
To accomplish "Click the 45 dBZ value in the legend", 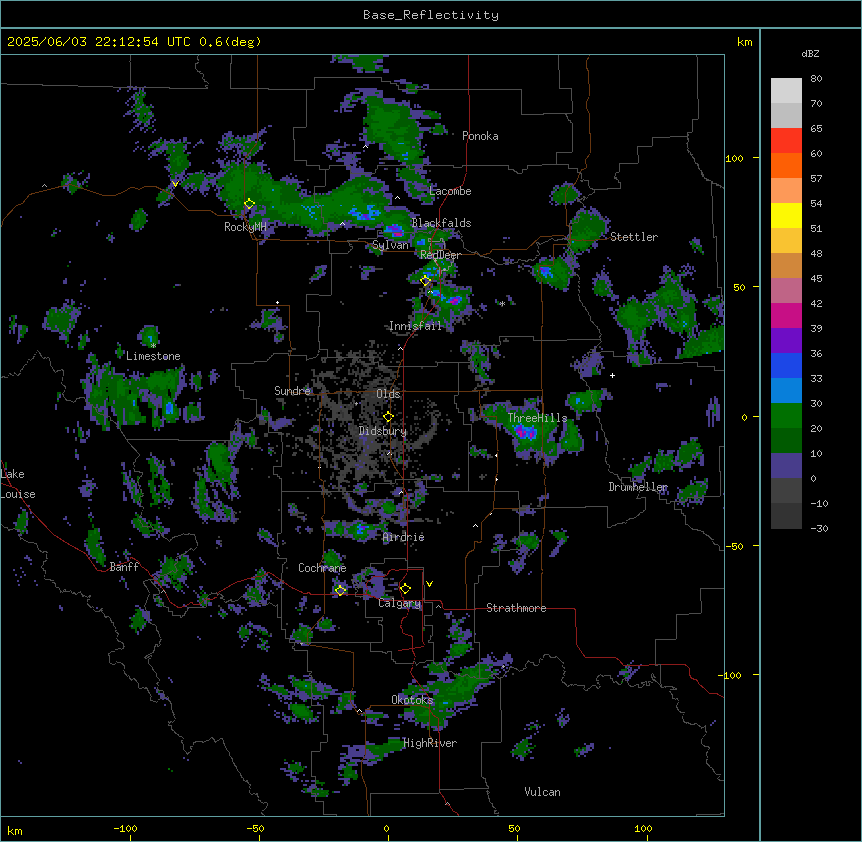I will pos(816,278).
